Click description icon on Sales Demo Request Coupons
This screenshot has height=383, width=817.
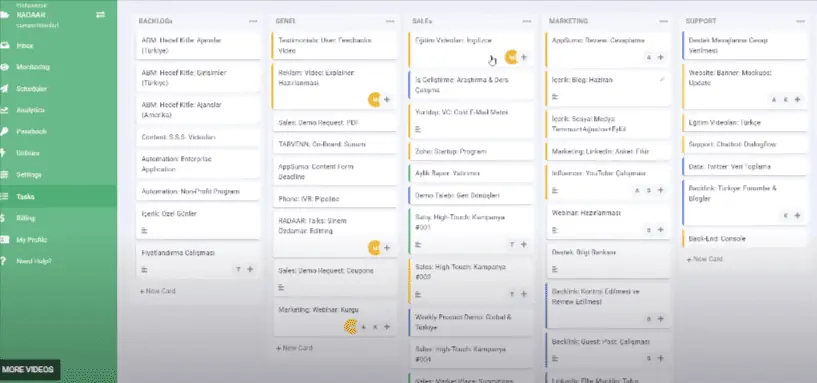pos(281,287)
